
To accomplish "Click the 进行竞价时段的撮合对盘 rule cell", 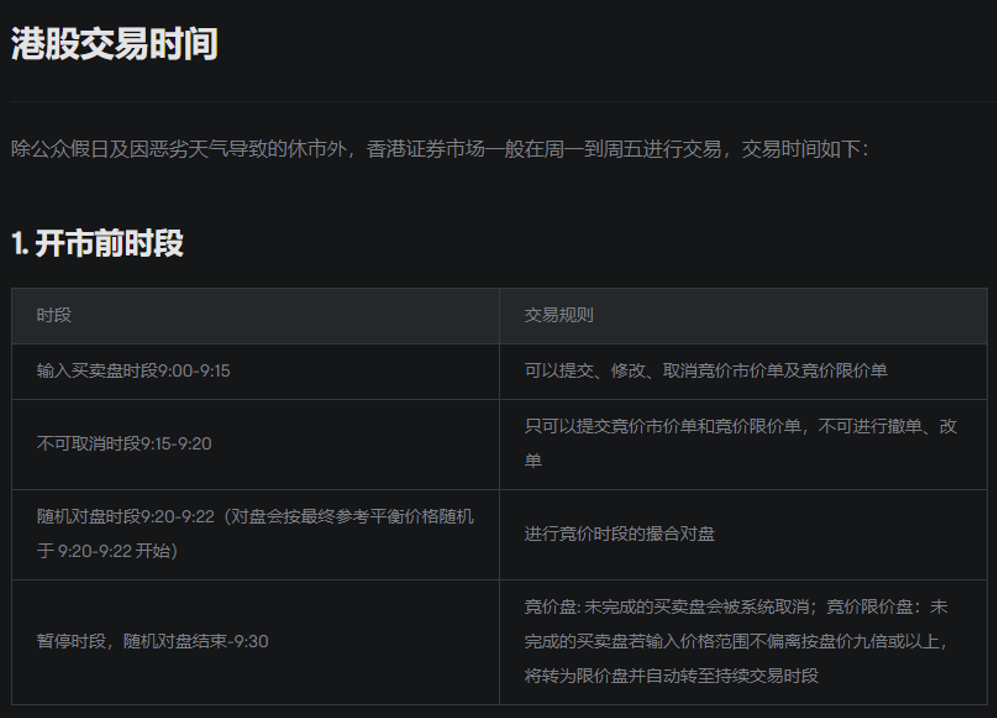I will [x=619, y=534].
